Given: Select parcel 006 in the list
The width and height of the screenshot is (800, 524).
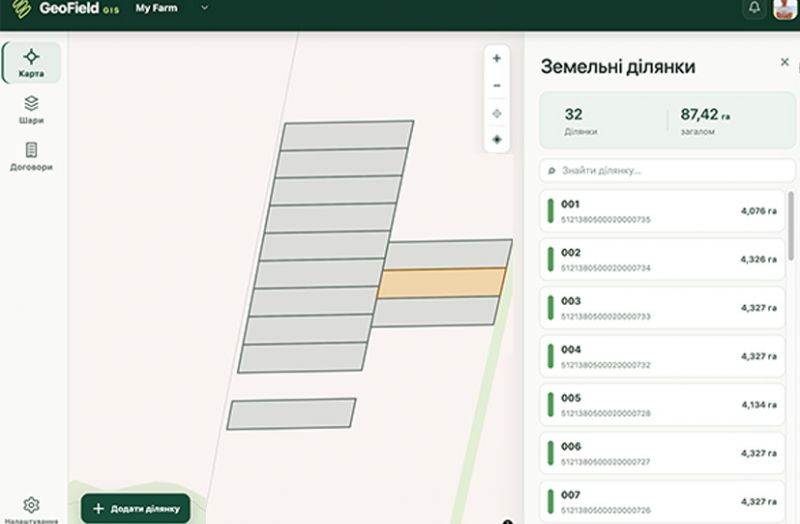Looking at the screenshot, I should pos(662,453).
